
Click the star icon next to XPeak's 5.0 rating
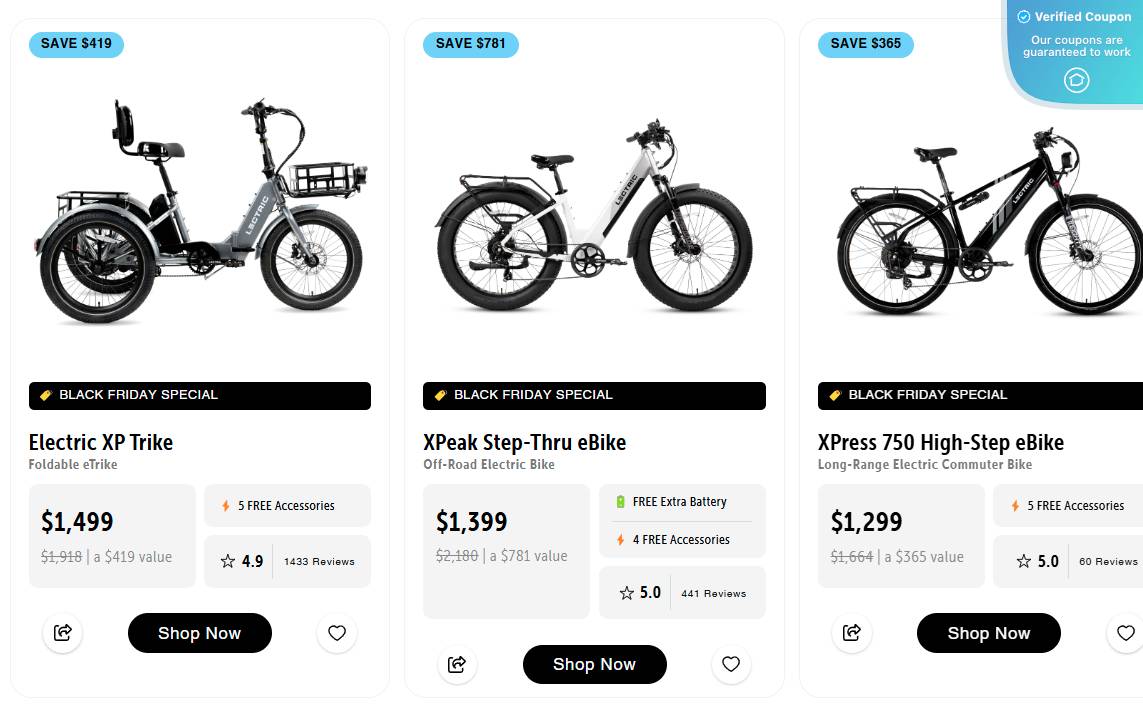tap(624, 592)
